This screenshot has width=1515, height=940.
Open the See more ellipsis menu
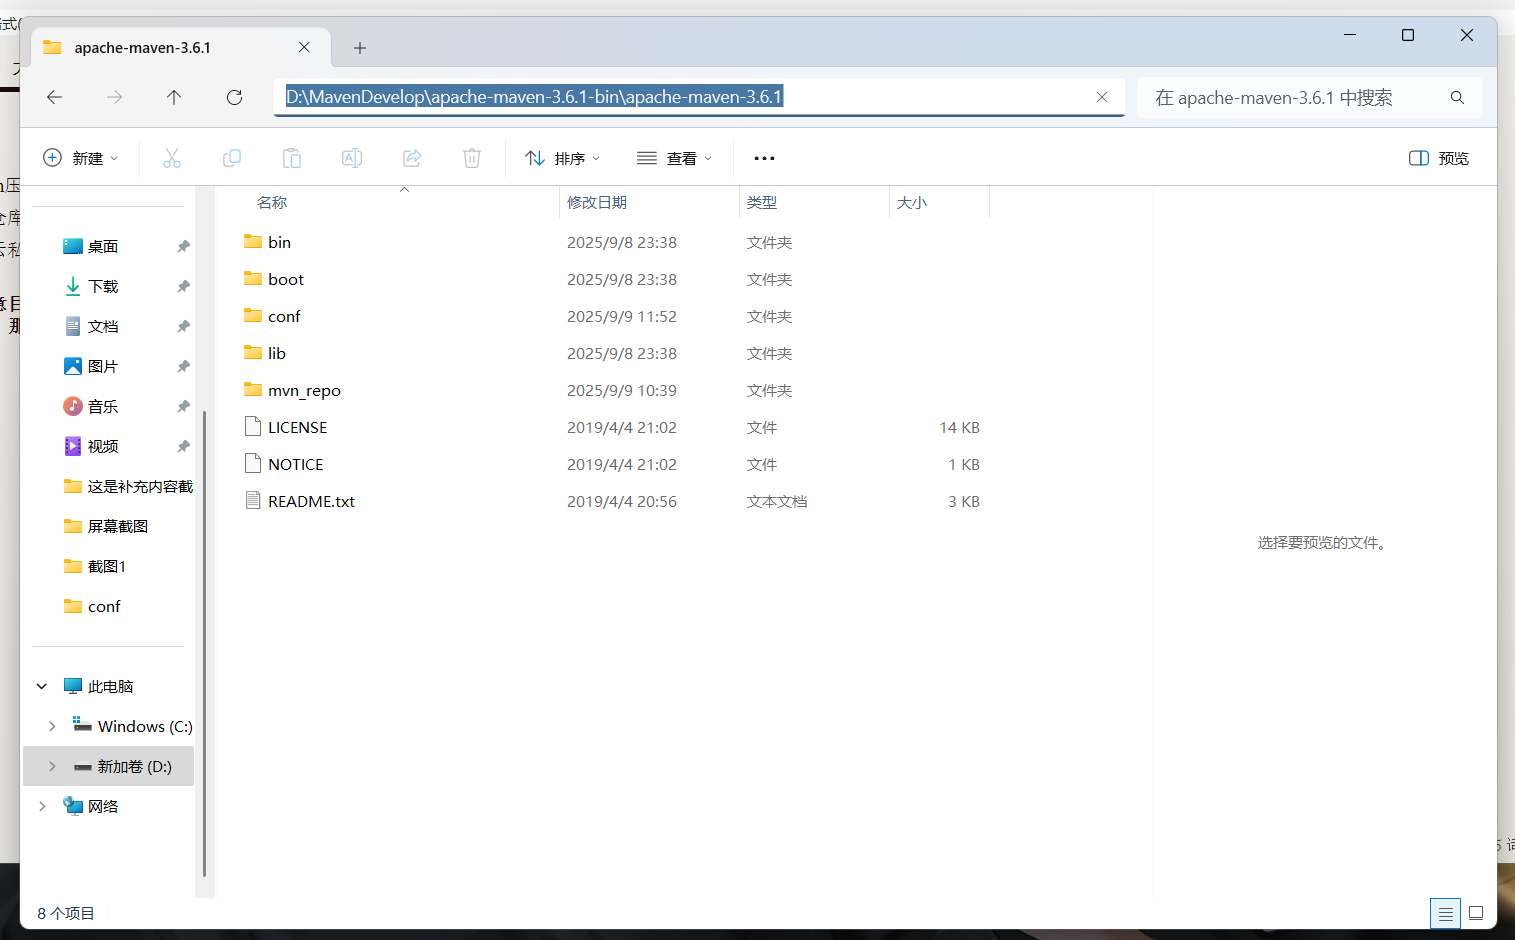[x=764, y=158]
